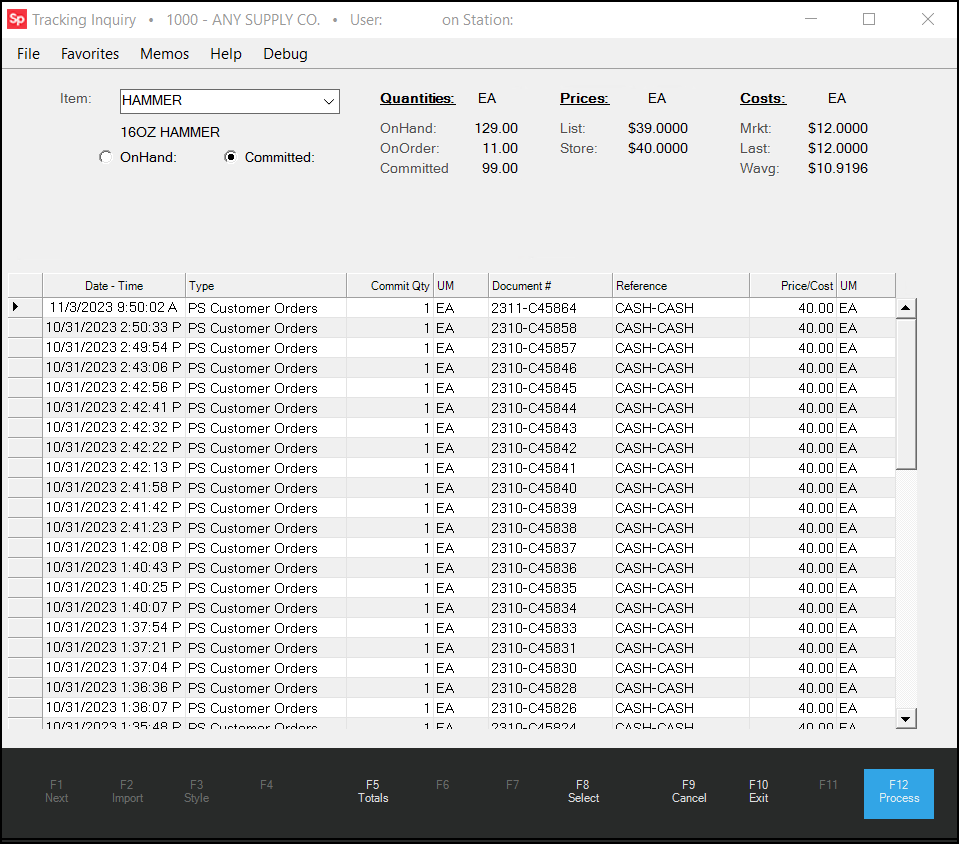
Task: Open the Debug menu
Action: click(285, 54)
